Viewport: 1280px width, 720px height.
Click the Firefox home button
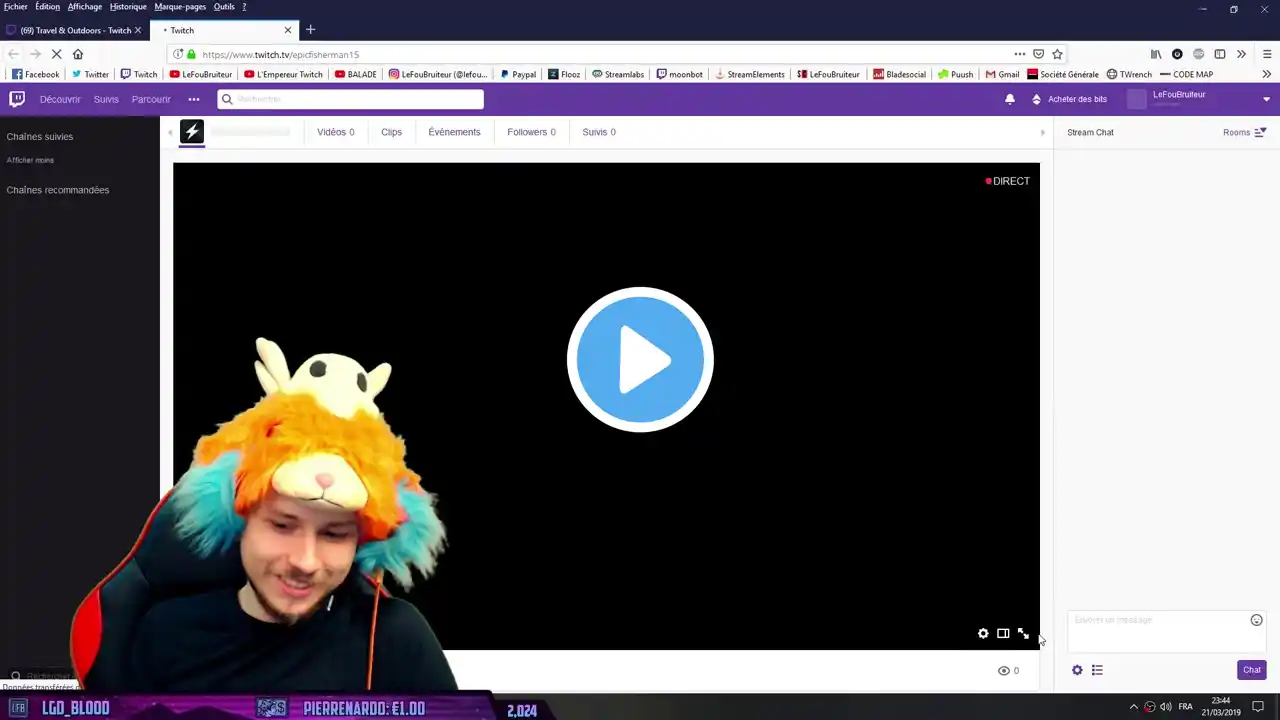(x=78, y=54)
